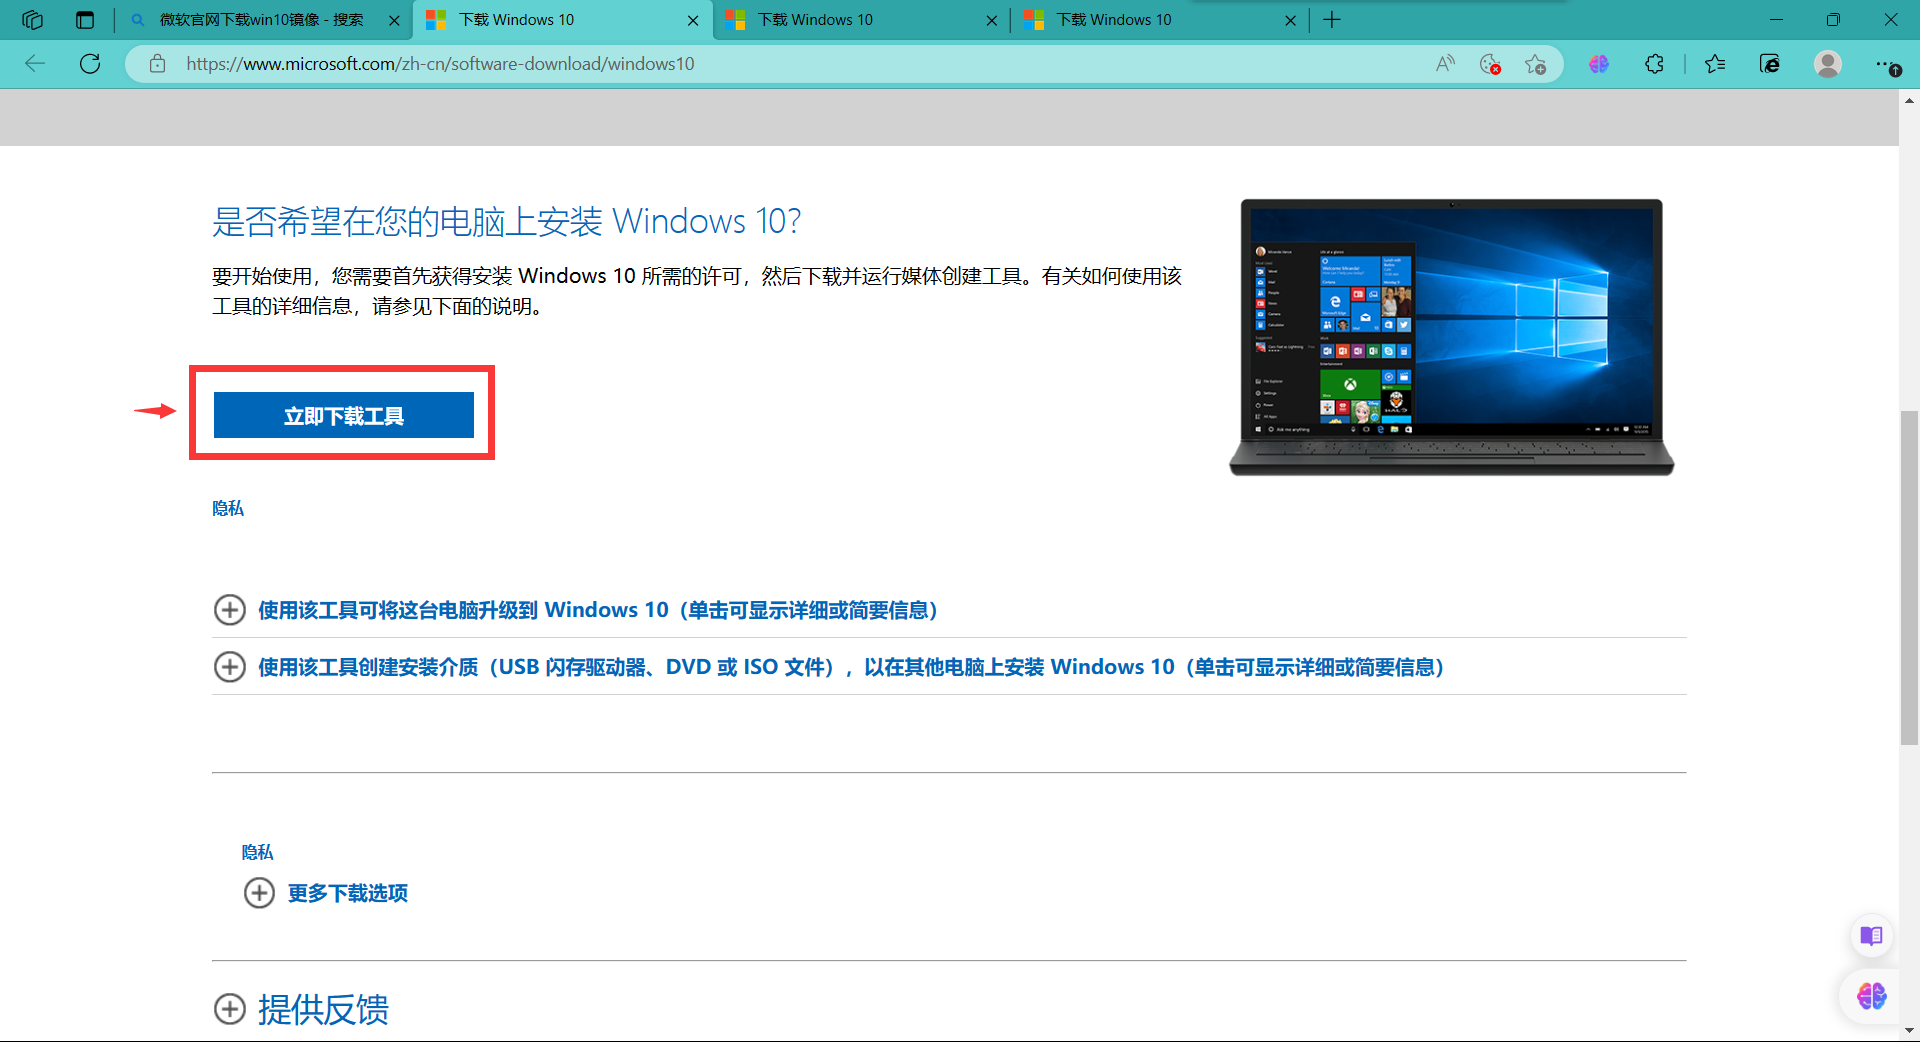Image resolution: width=1920 pixels, height=1042 pixels.
Task: Open the 隐私 link below the download button
Action: point(228,508)
